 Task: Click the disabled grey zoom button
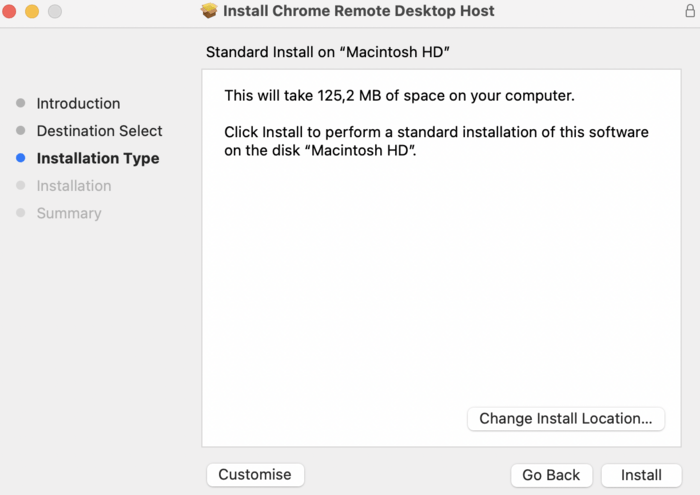pyautogui.click(x=55, y=11)
